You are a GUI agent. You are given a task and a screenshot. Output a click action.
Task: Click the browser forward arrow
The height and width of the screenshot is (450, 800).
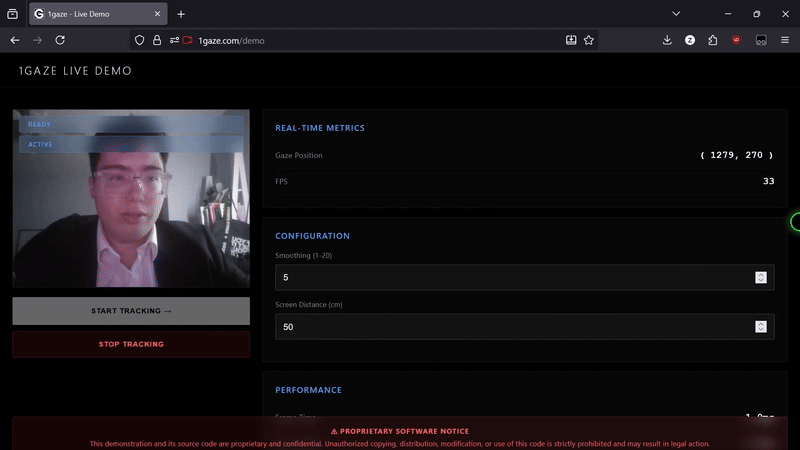37,40
